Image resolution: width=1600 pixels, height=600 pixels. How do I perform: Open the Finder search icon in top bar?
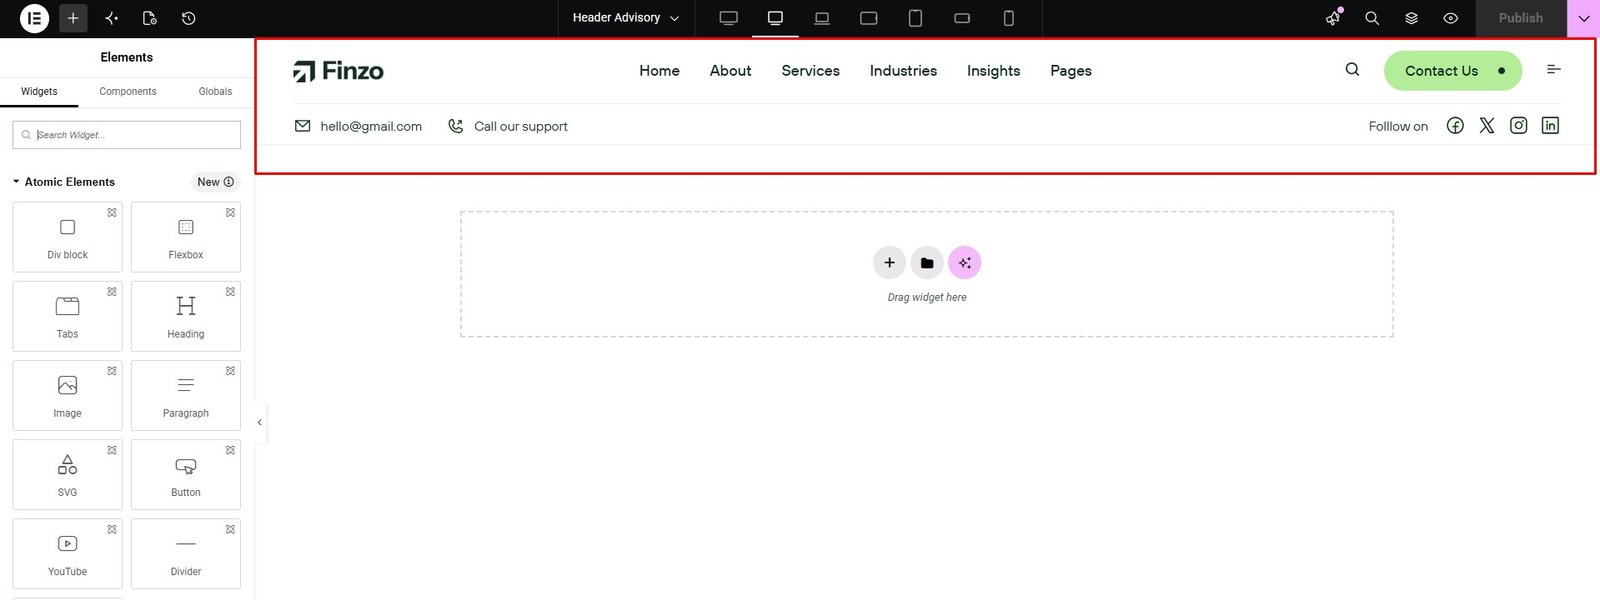1372,18
